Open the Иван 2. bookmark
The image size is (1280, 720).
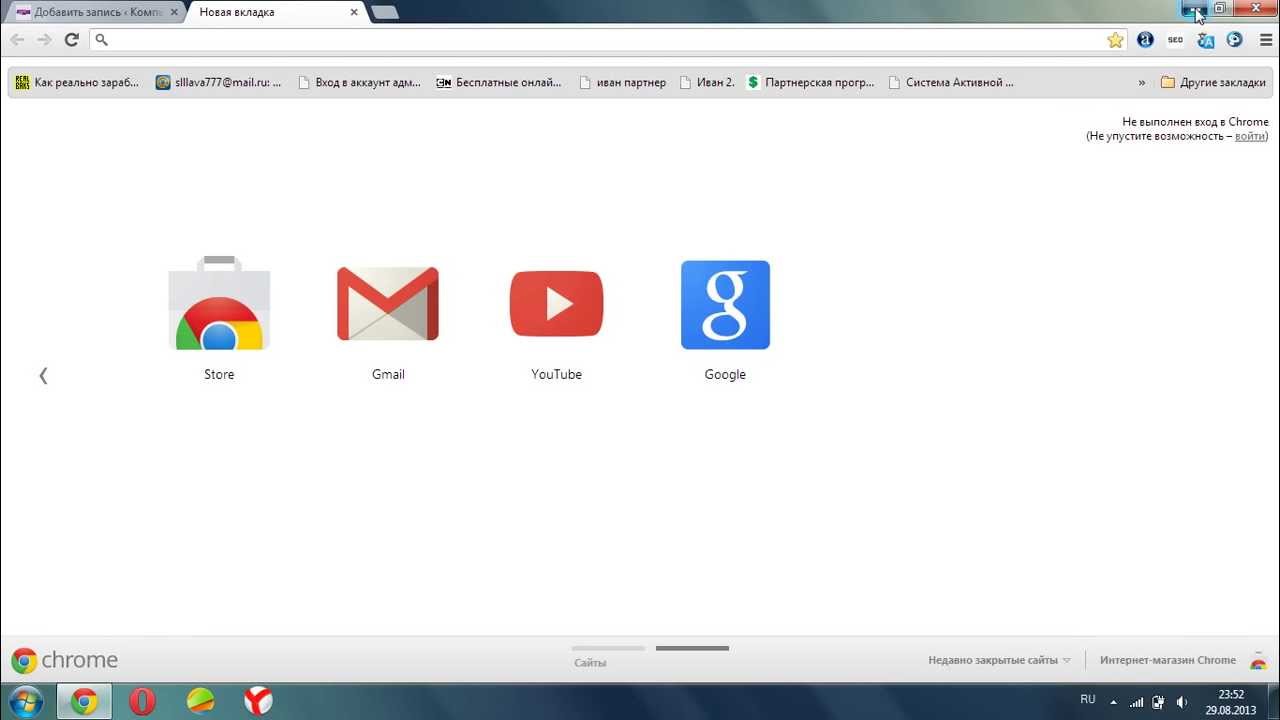click(706, 83)
